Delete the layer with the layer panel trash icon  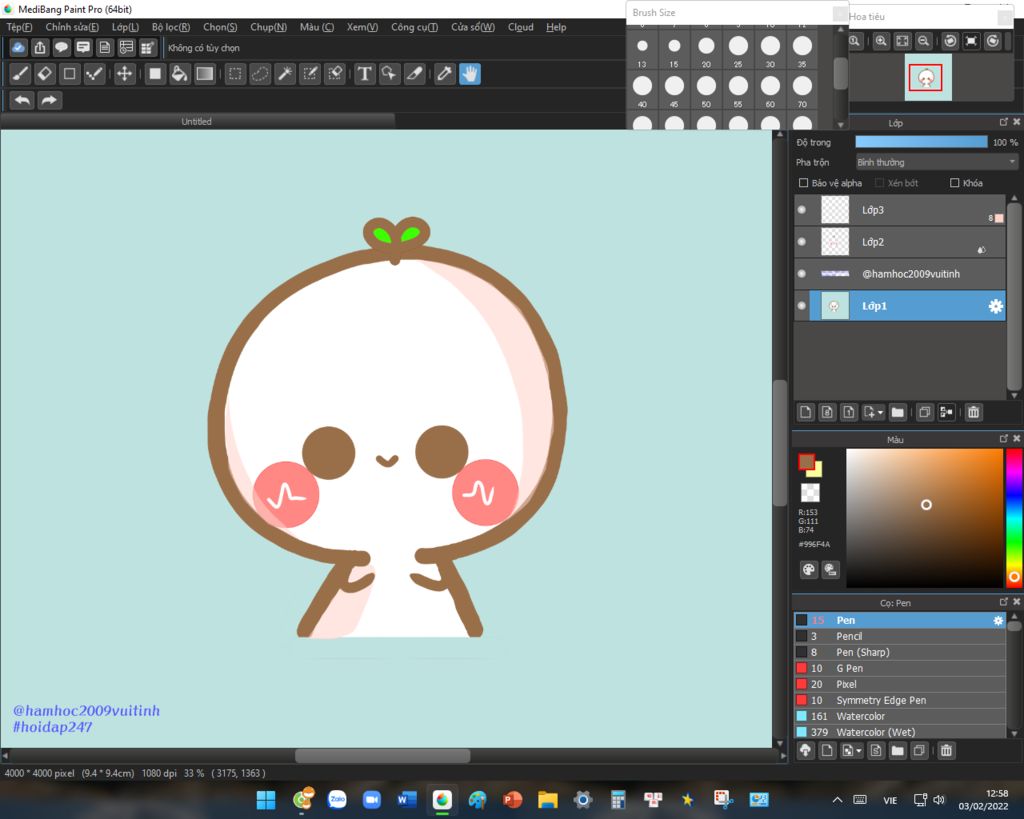[973, 412]
